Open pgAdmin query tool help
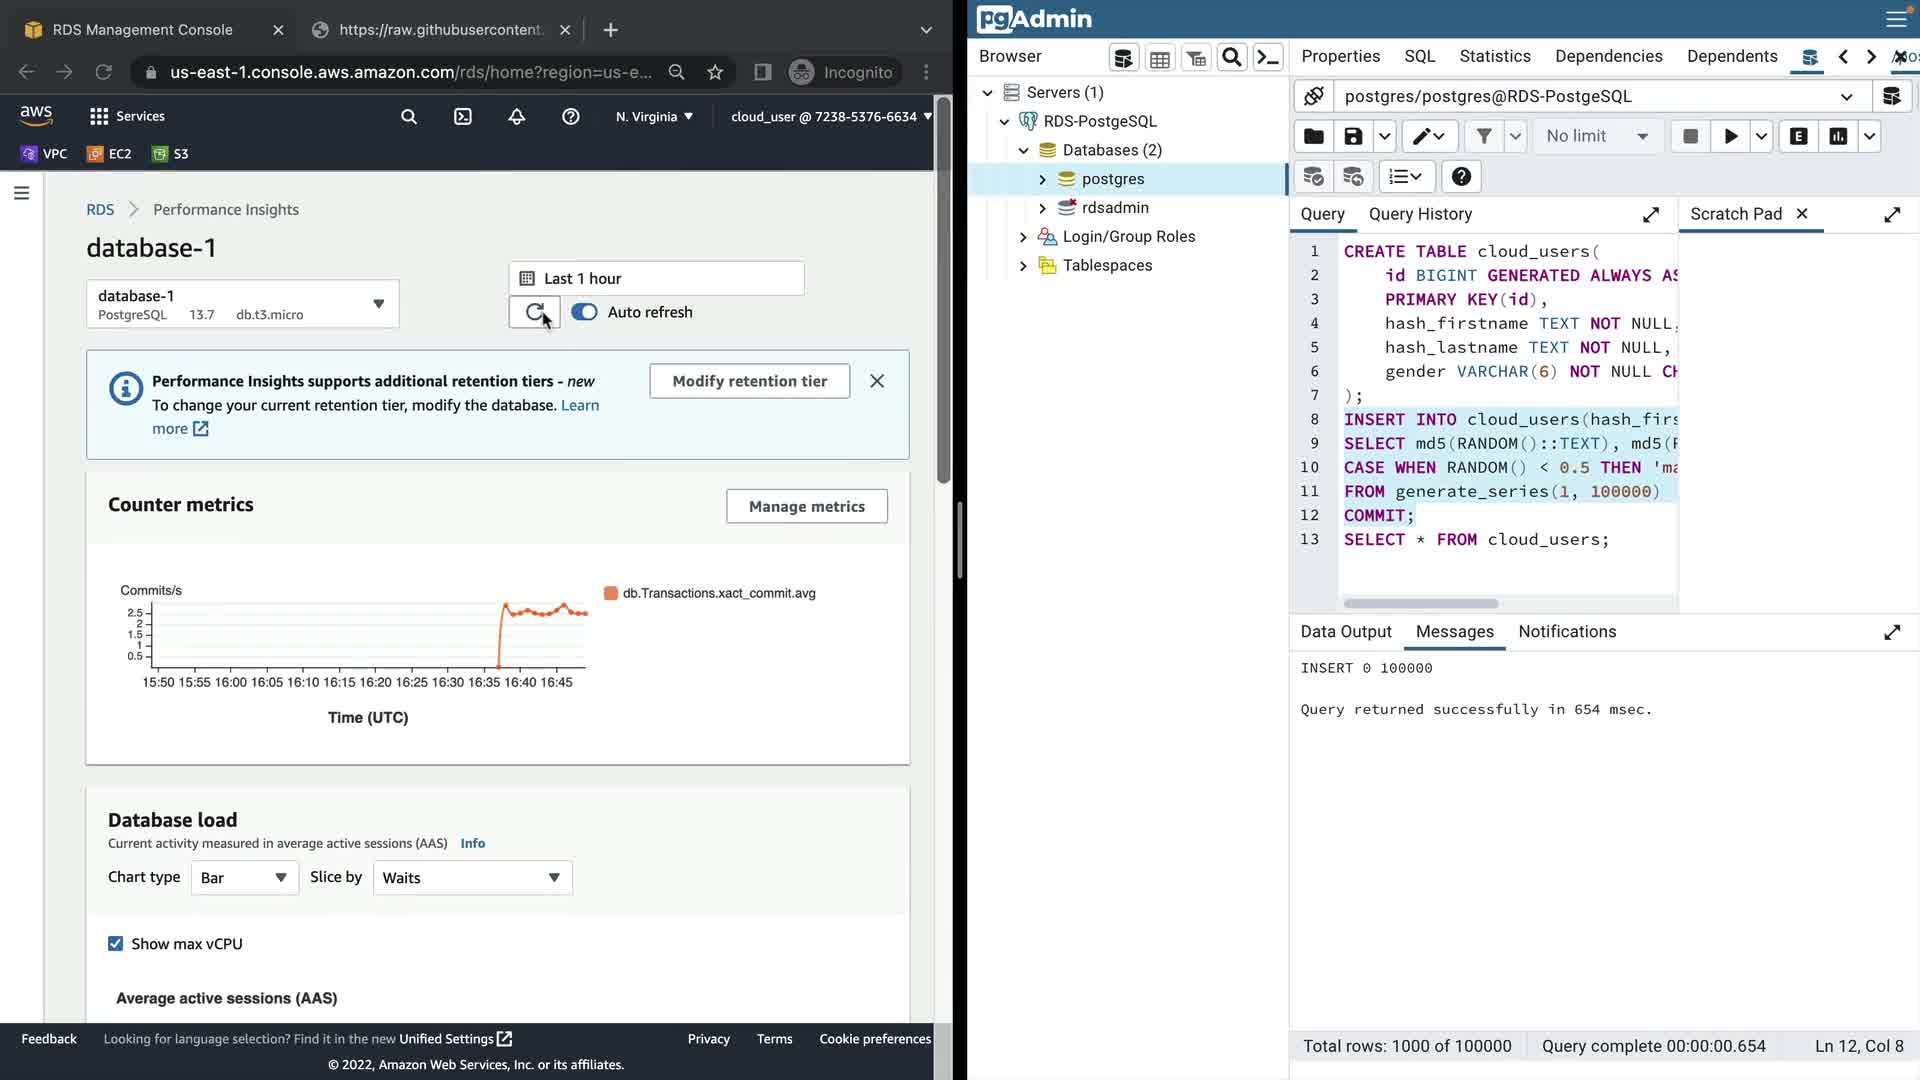This screenshot has height=1080, width=1920. [1461, 177]
